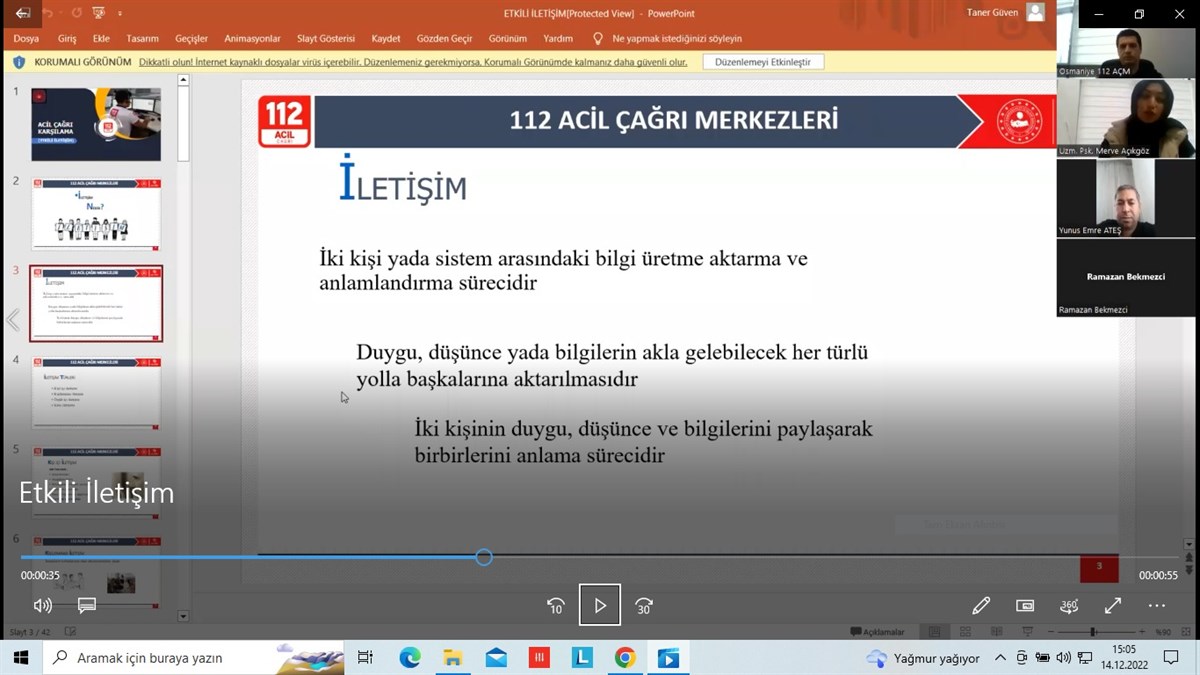Click the system tray speaker icon
This screenshot has width=1200, height=675.
(1062, 657)
